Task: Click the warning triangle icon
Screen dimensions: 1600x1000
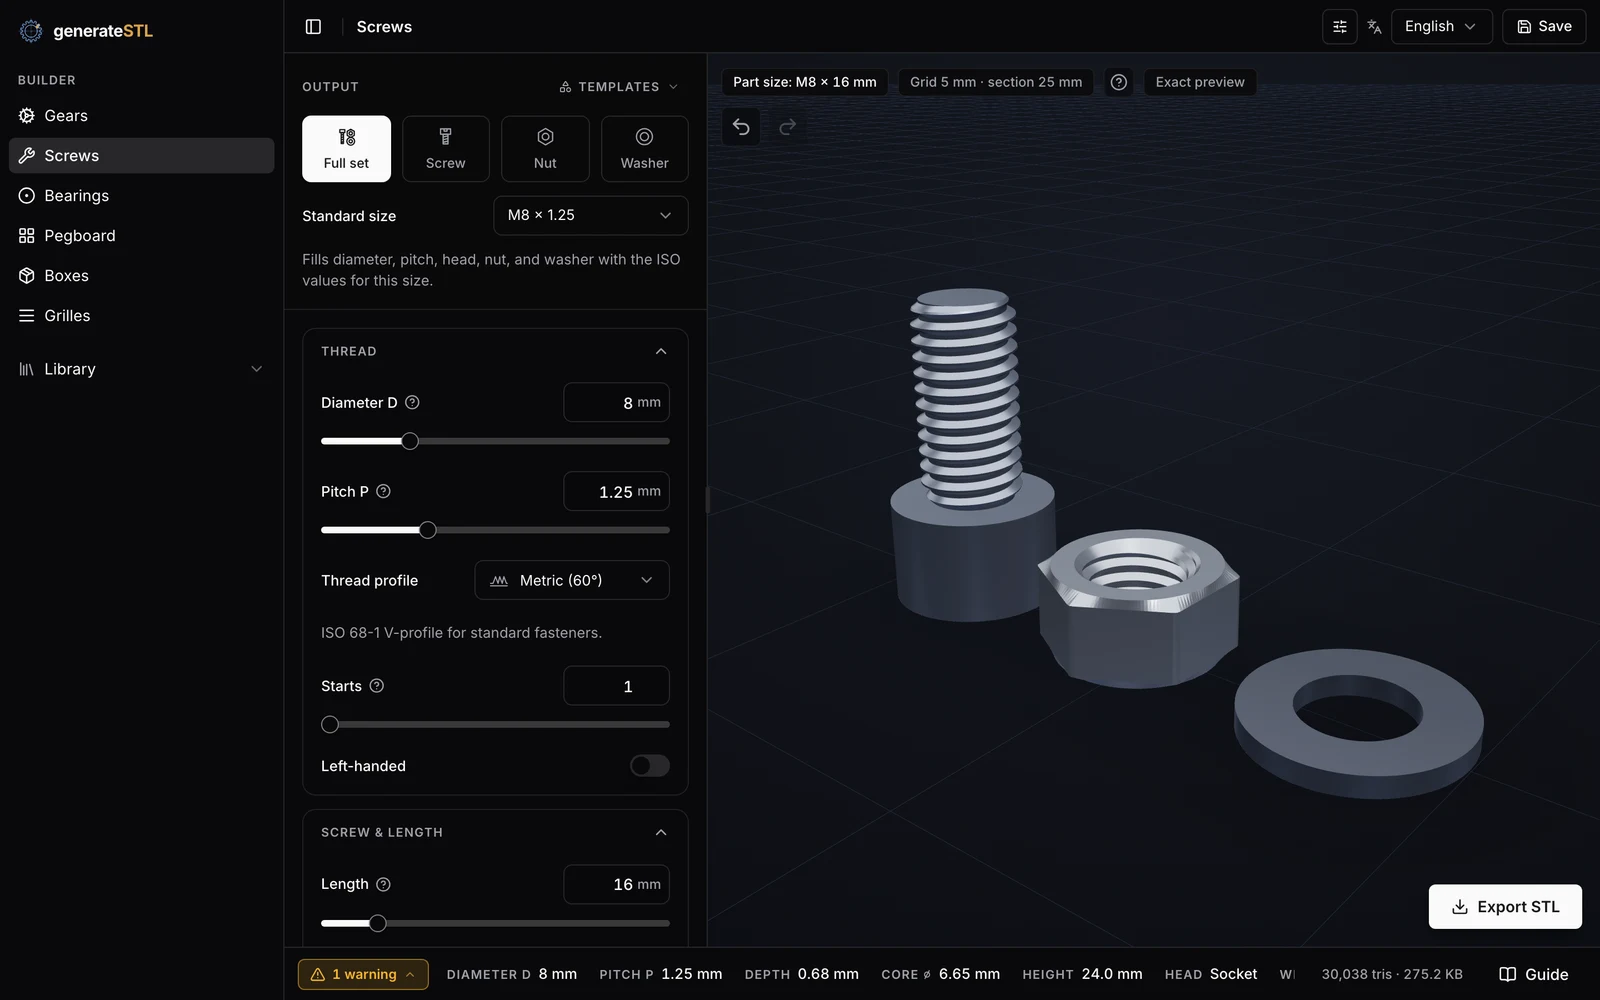Action: [318, 974]
